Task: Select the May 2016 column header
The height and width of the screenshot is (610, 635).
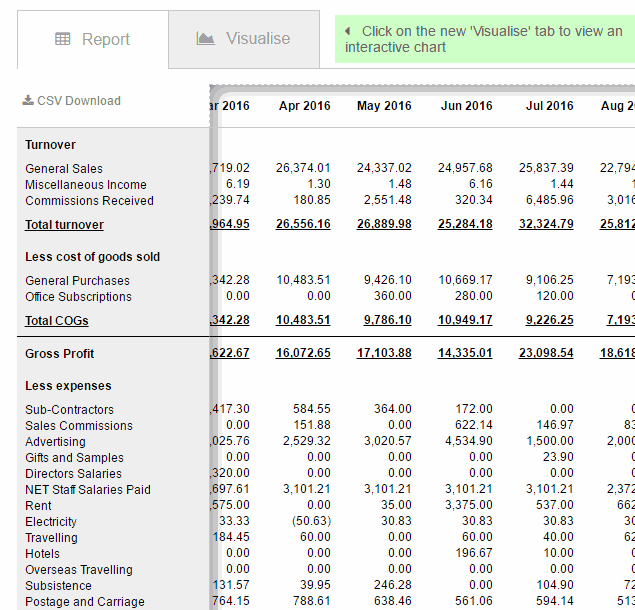Action: point(384,106)
